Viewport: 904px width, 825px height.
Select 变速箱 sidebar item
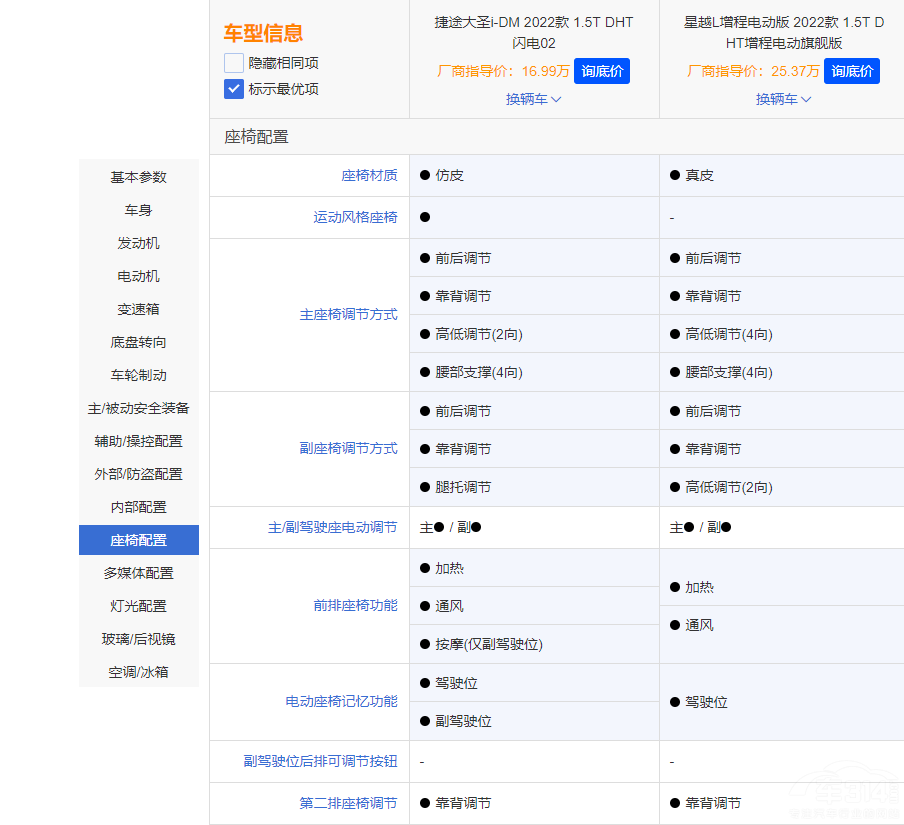click(139, 309)
